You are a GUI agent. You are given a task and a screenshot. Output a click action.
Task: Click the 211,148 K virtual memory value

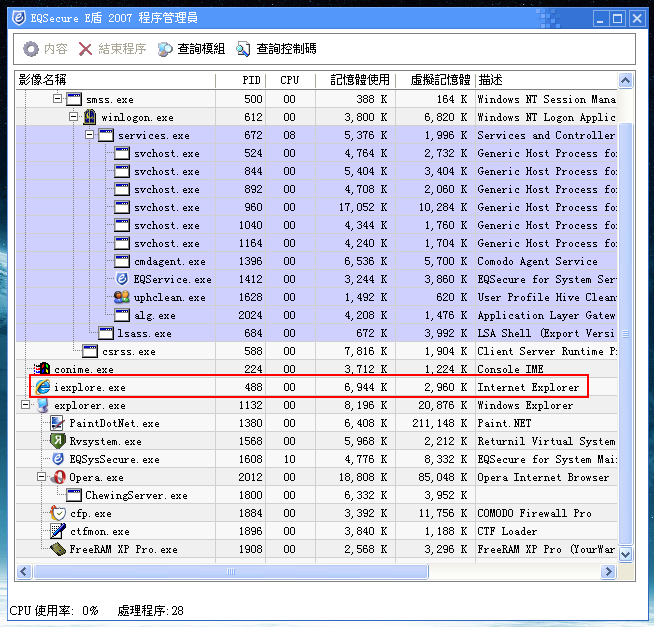pyautogui.click(x=440, y=423)
